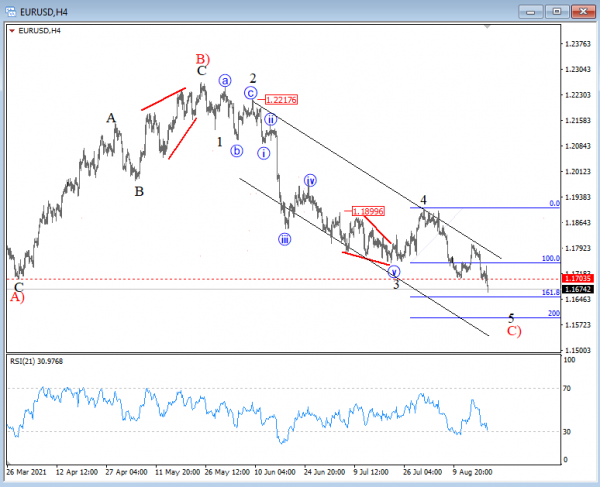
Task: Click the EURUSD chart window icon
Action: pos(11,11)
